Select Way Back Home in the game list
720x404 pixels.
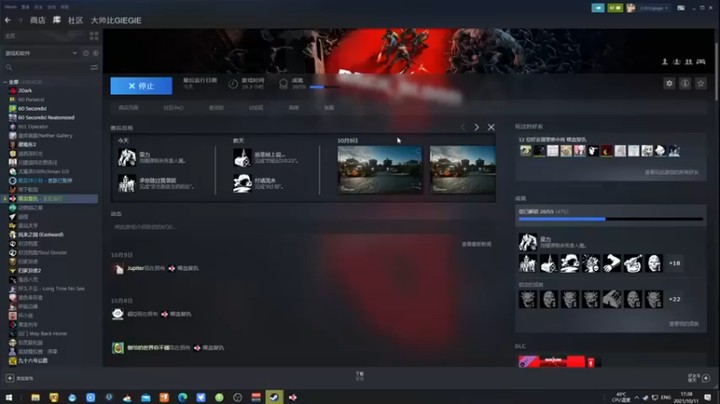click(42, 334)
